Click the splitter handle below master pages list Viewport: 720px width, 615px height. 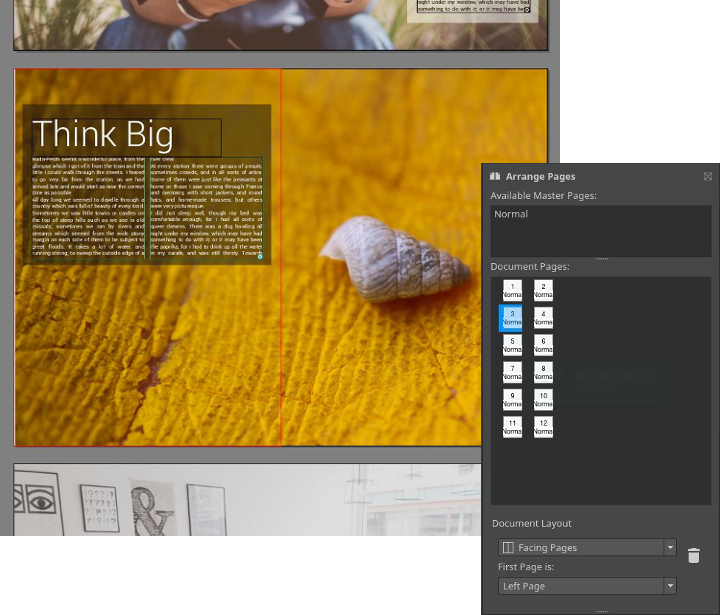601,259
